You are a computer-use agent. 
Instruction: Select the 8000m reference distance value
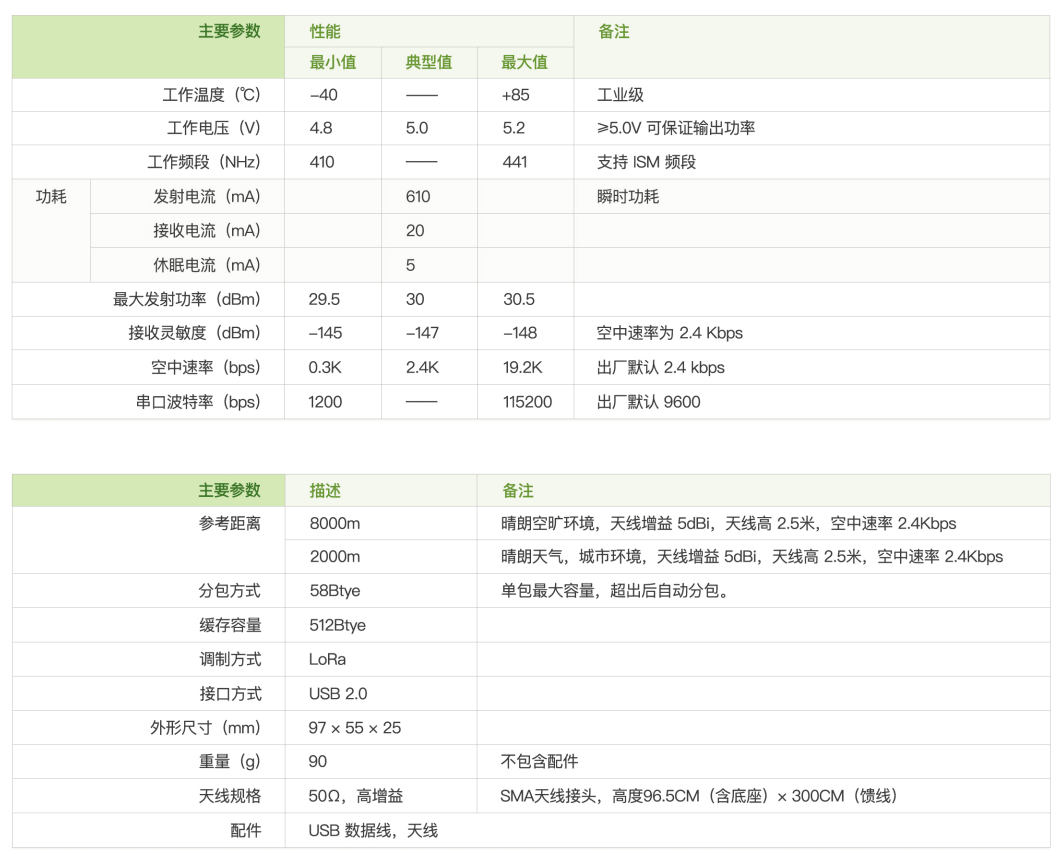335,523
